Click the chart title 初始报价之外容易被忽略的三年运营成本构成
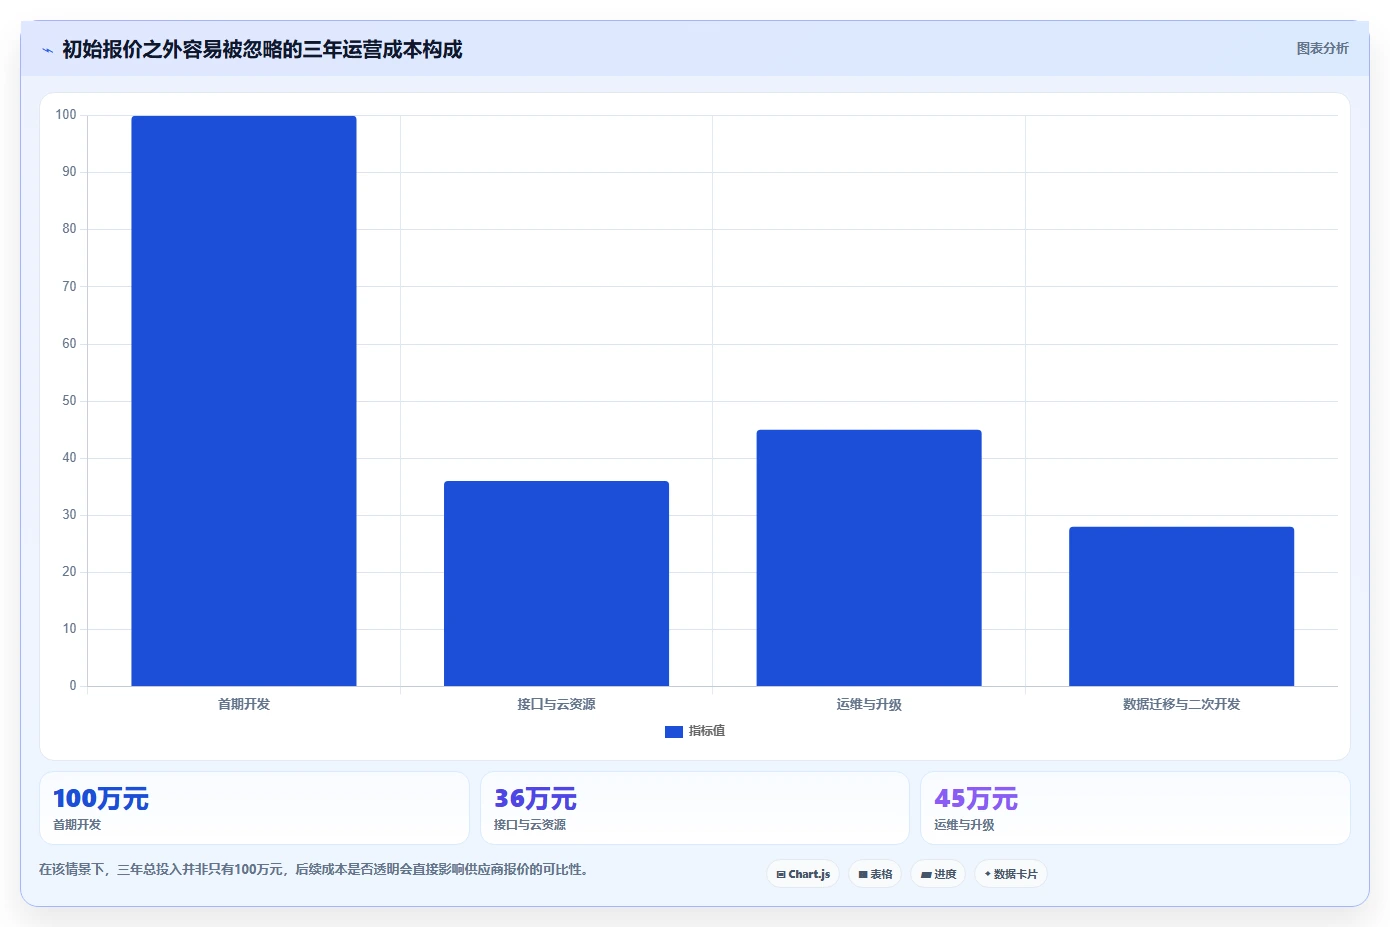Screen dimensions: 1390x927 [262, 50]
